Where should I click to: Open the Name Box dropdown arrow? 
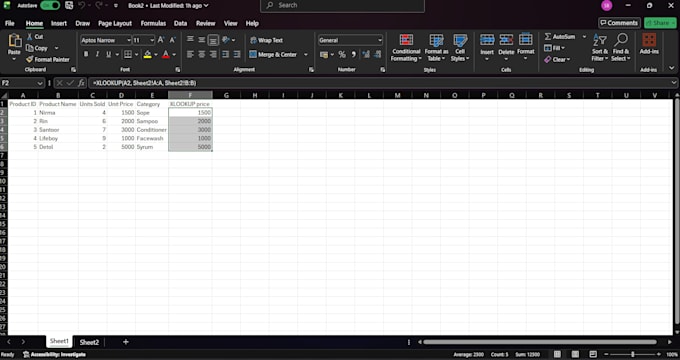point(40,83)
